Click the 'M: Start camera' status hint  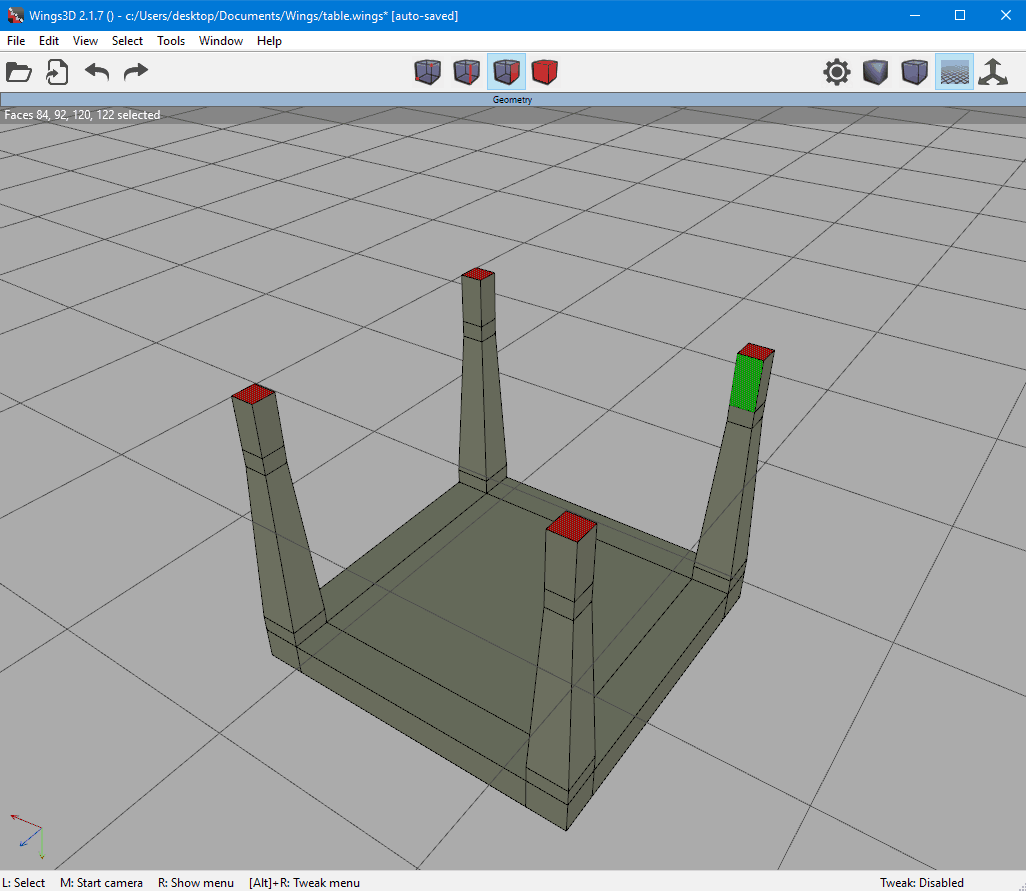[101, 882]
